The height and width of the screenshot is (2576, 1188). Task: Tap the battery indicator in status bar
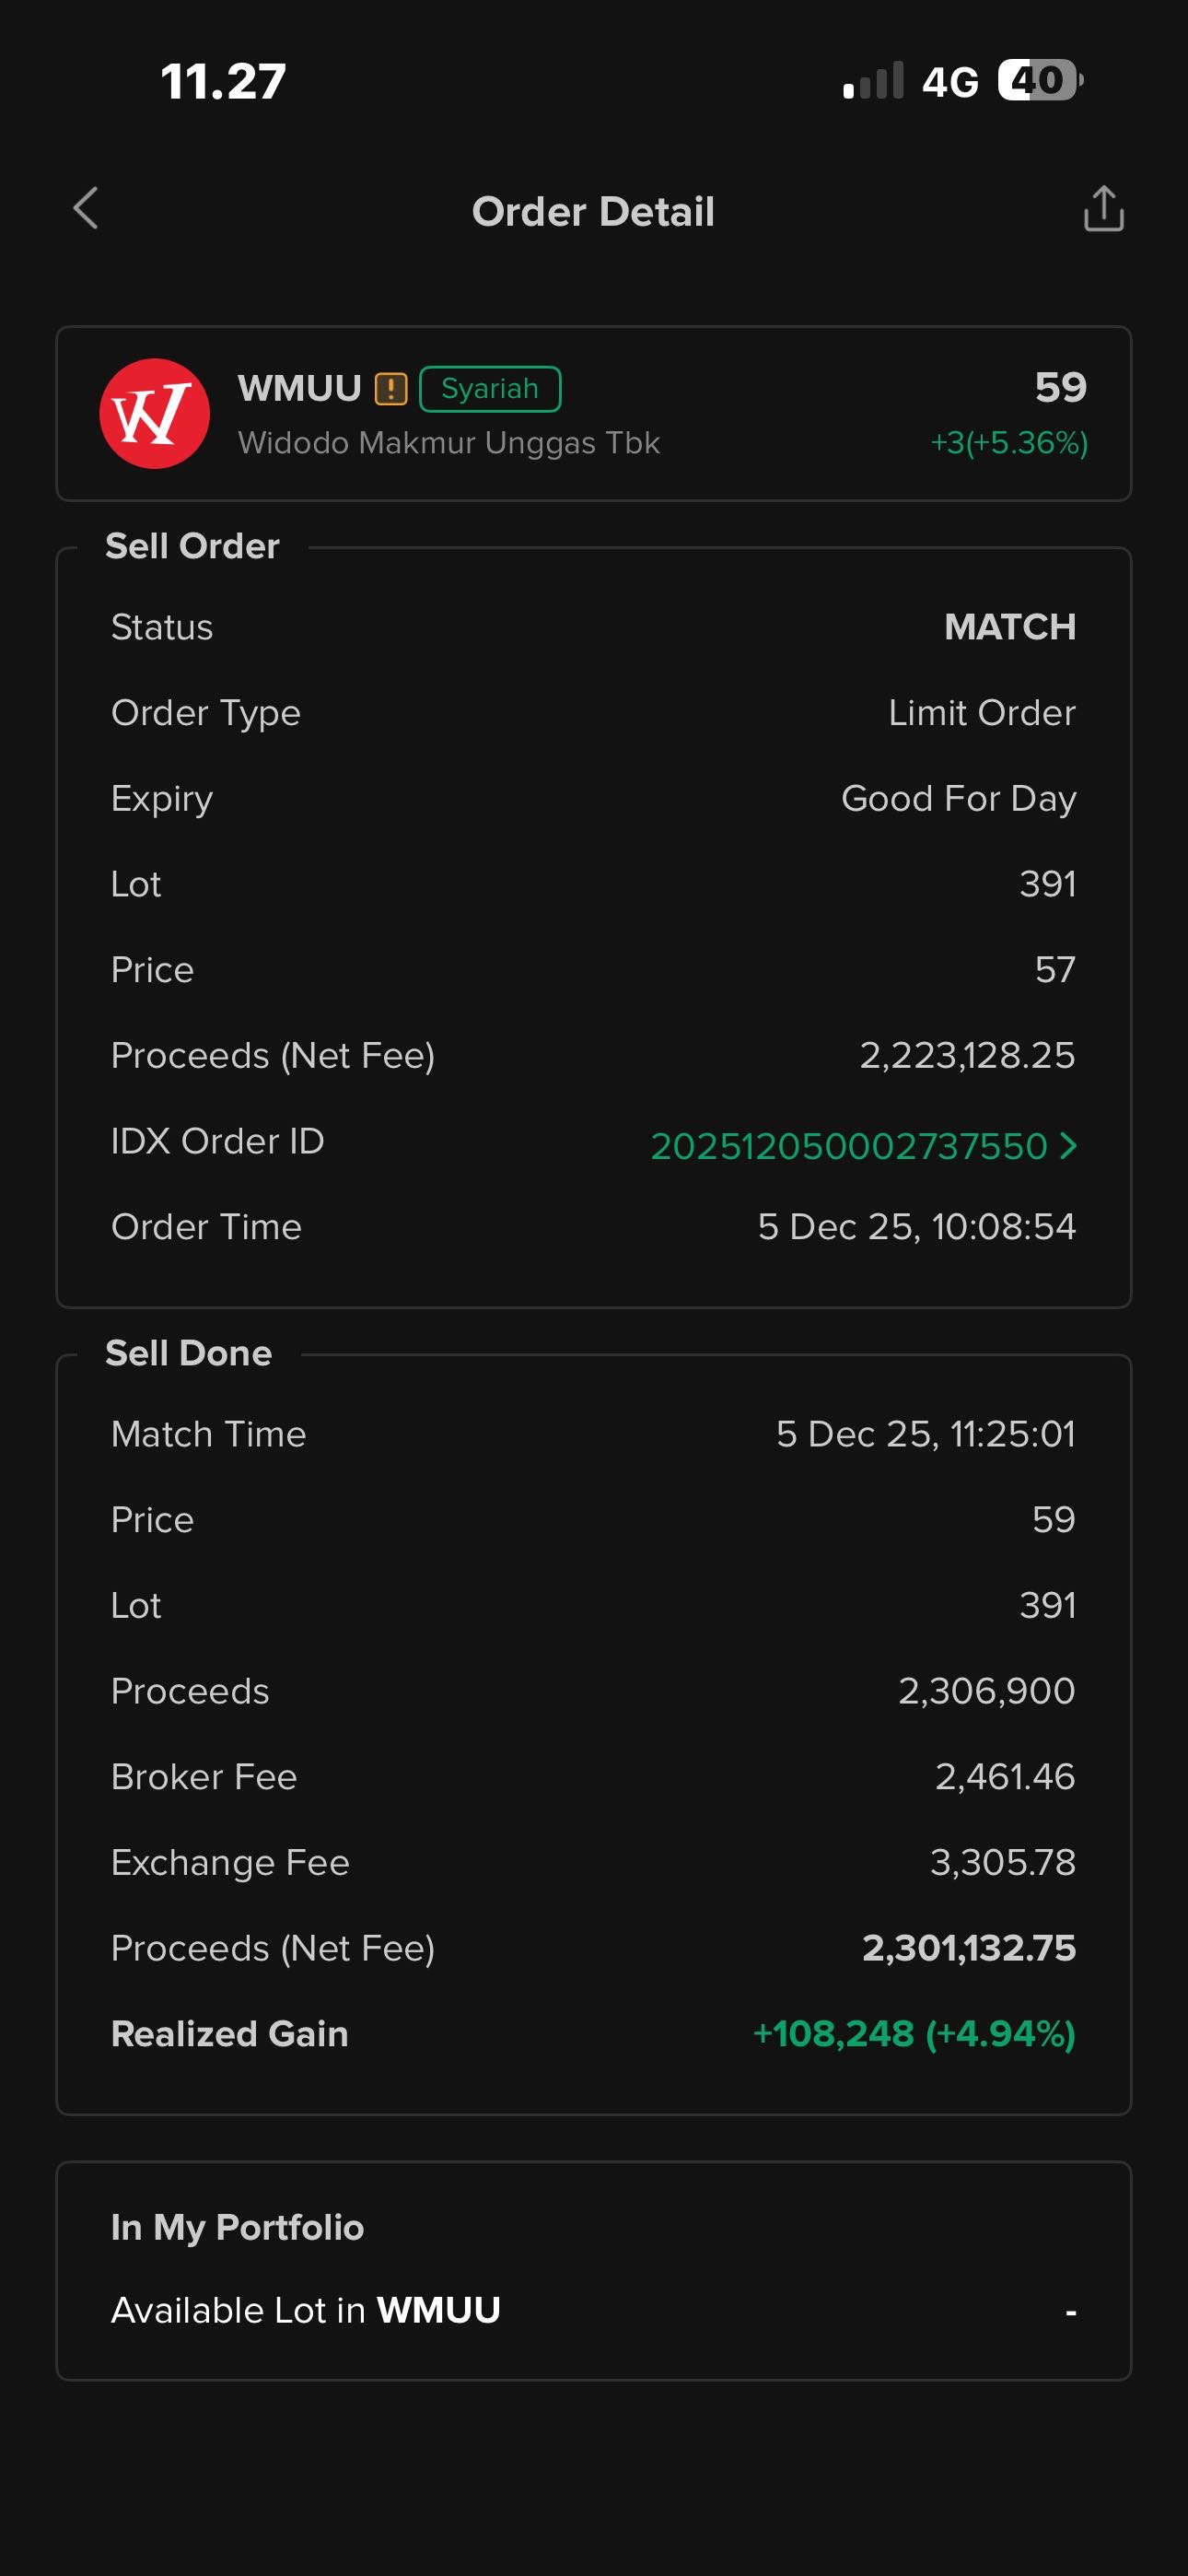click(1039, 81)
